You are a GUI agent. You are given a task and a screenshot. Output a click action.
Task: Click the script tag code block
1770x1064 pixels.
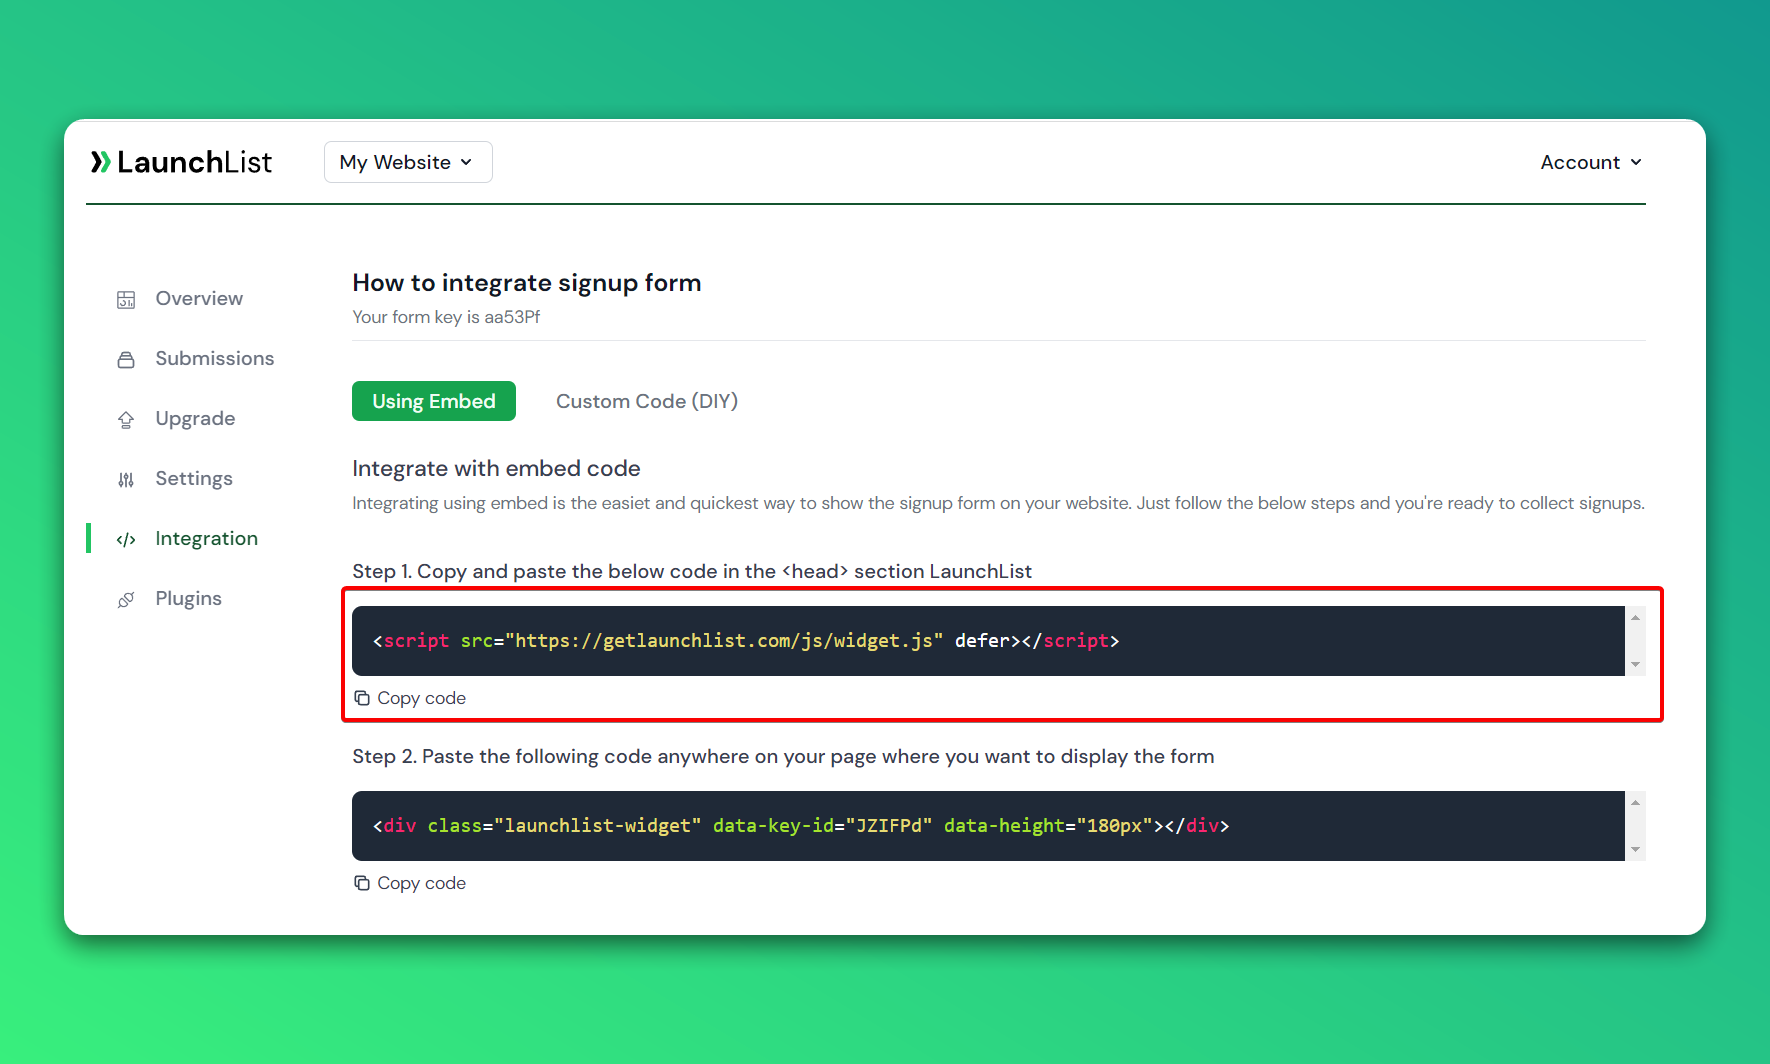tap(988, 641)
